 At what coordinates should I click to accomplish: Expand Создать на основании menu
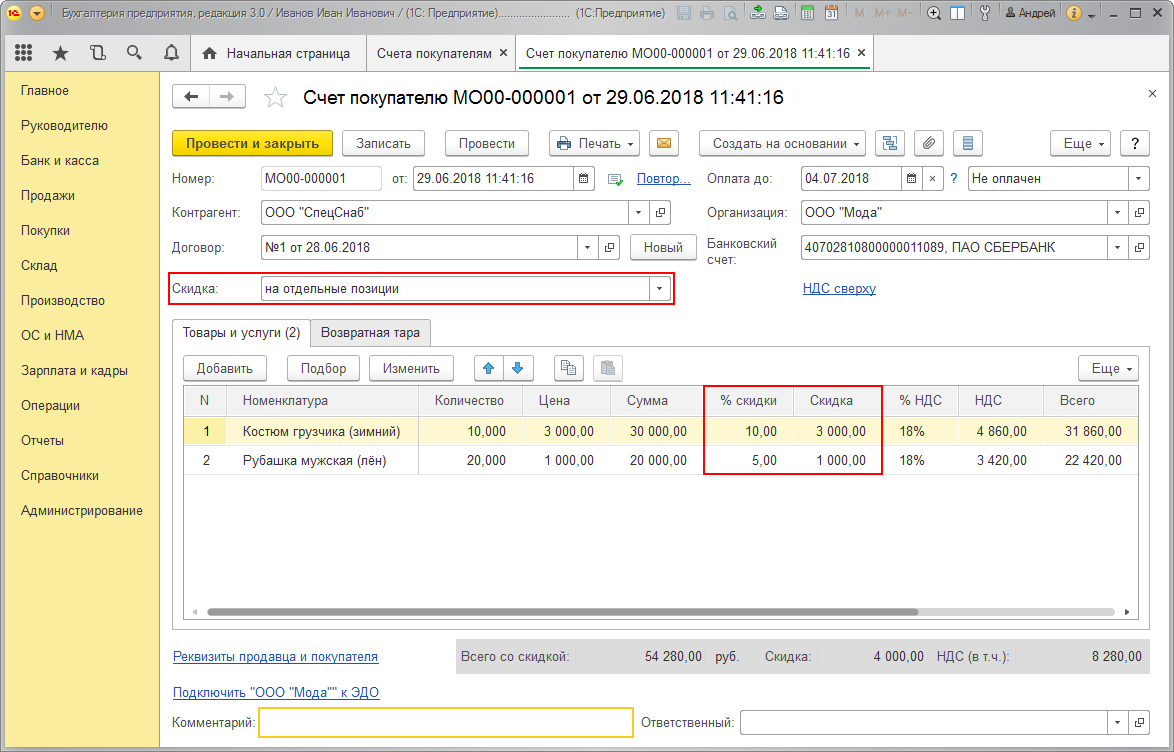pos(782,143)
